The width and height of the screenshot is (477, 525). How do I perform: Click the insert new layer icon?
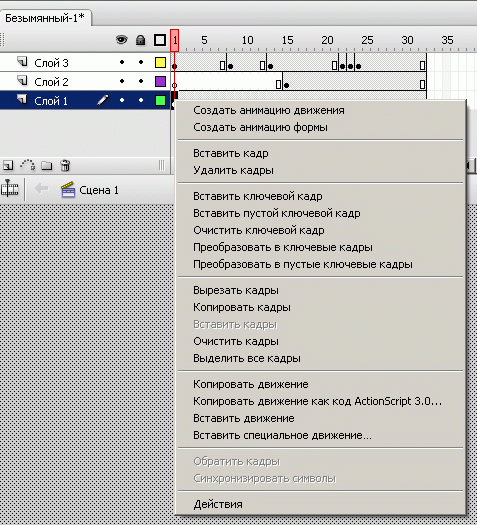(x=8, y=165)
